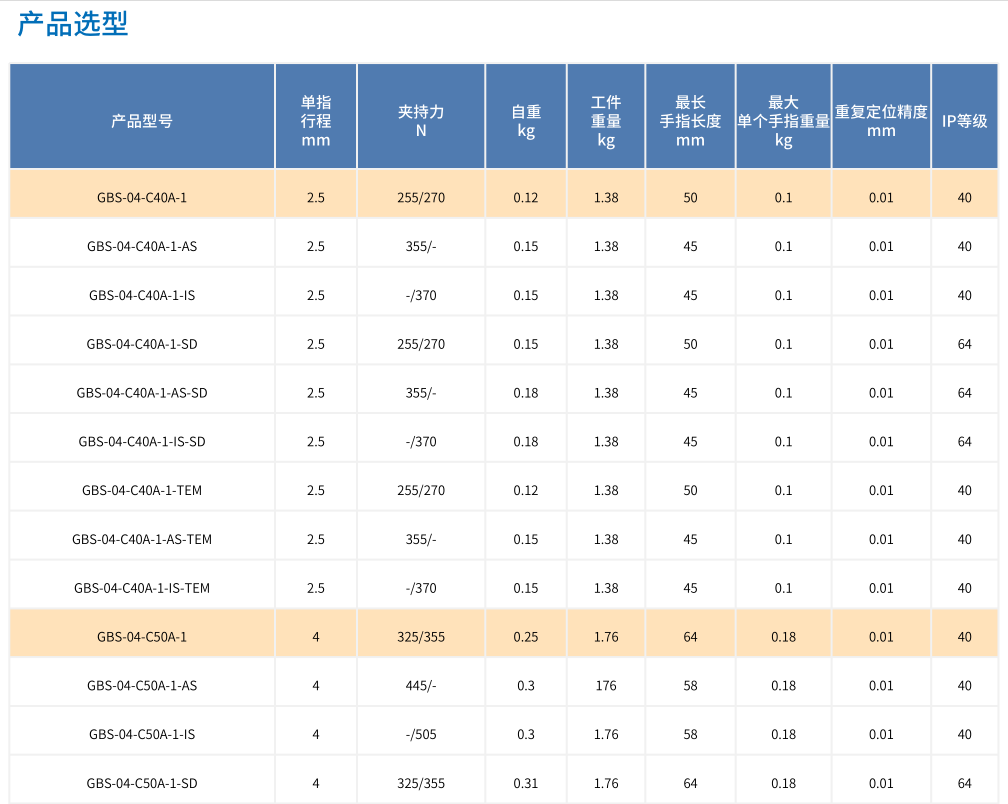The width and height of the screenshot is (1008, 804).
Task: Click the 产品型号 column header
Action: [142, 121]
